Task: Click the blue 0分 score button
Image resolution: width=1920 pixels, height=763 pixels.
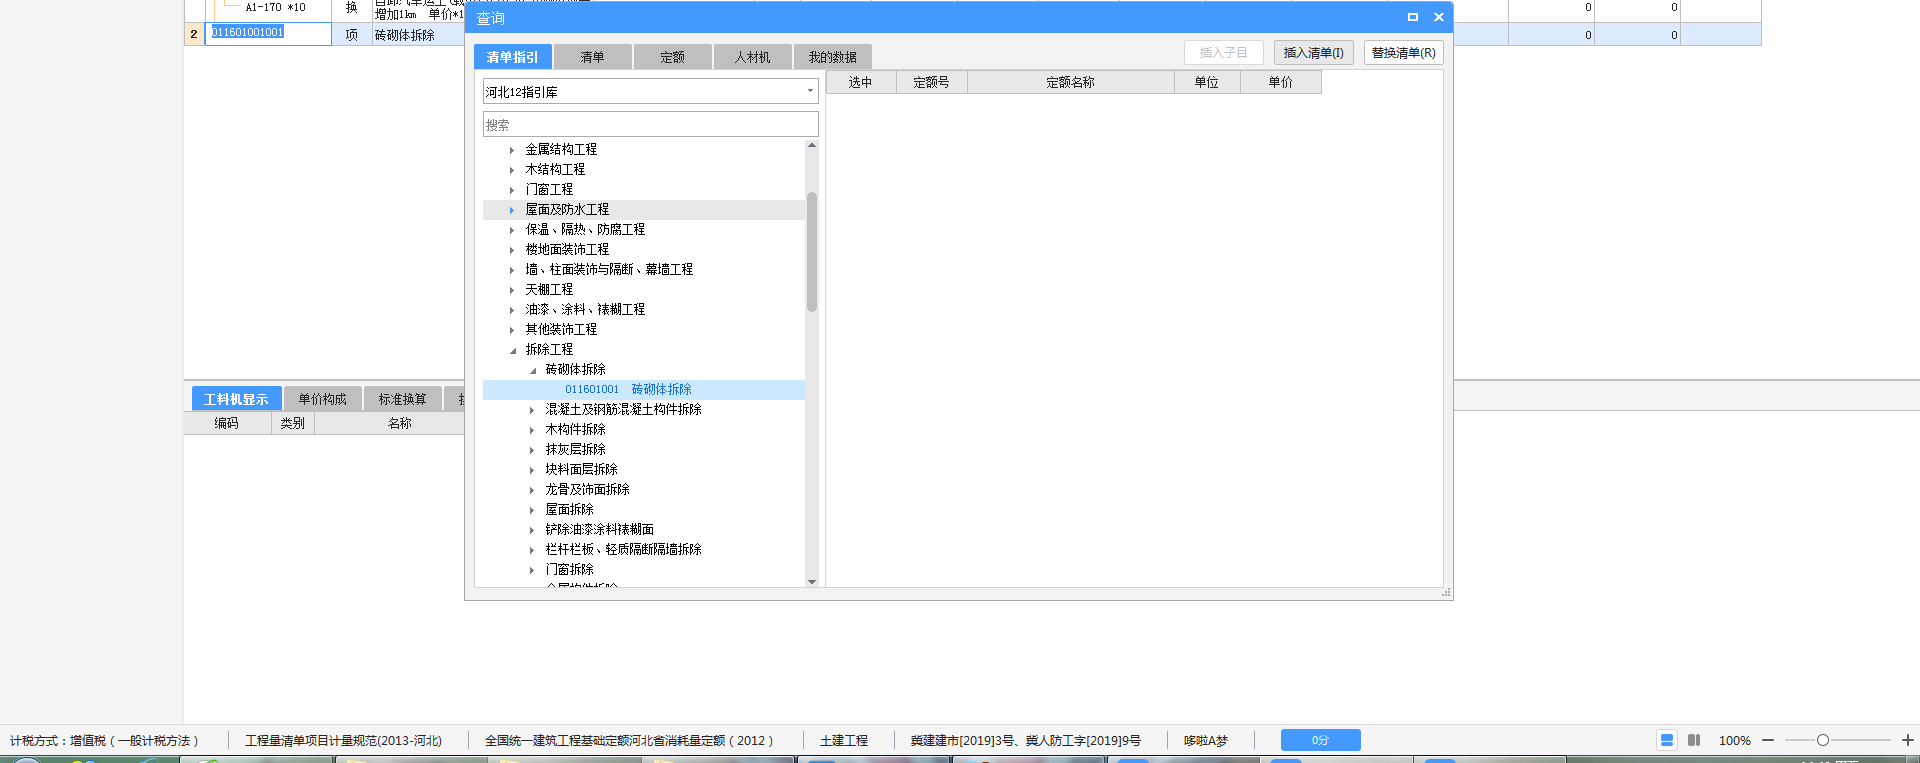Action: click(x=1320, y=740)
